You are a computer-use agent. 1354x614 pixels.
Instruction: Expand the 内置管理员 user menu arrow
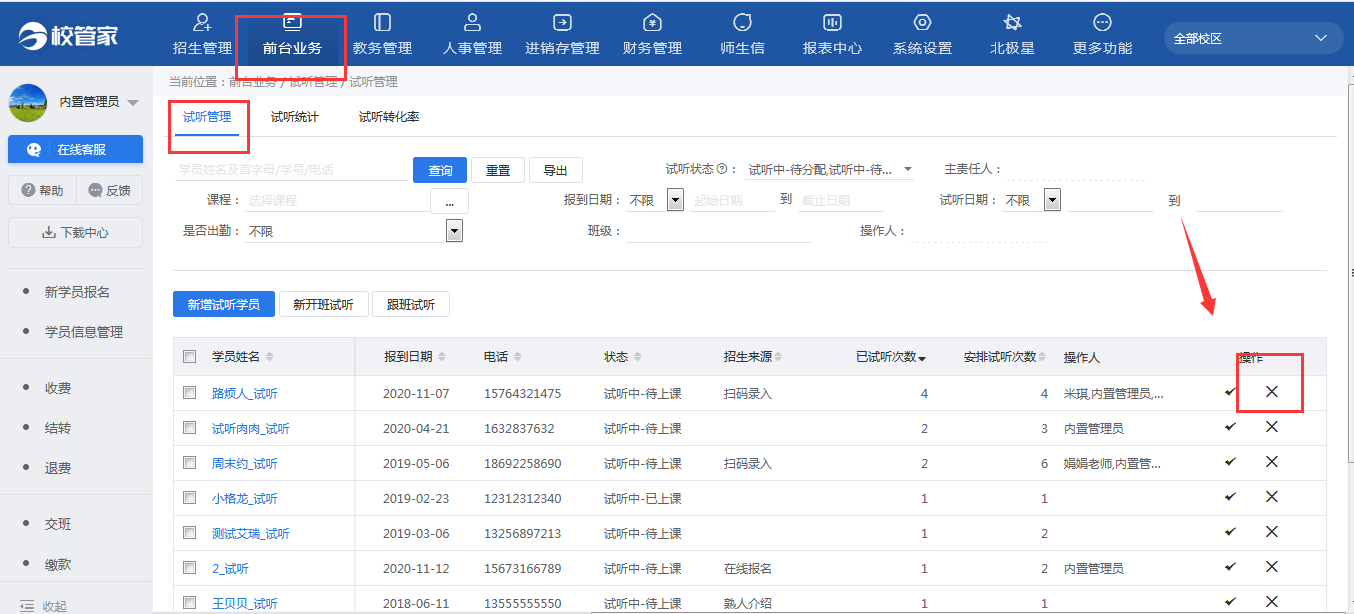click(133, 103)
